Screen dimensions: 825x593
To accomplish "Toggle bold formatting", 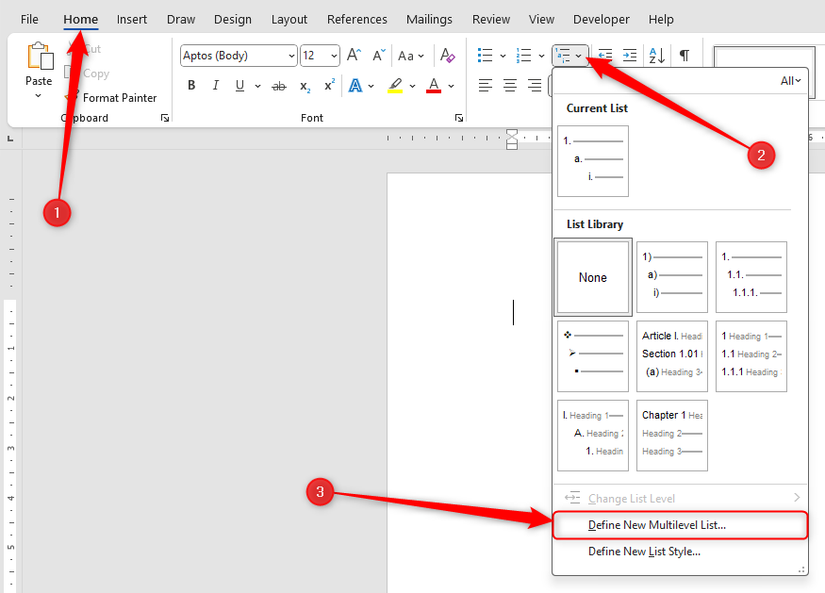I will point(191,85).
